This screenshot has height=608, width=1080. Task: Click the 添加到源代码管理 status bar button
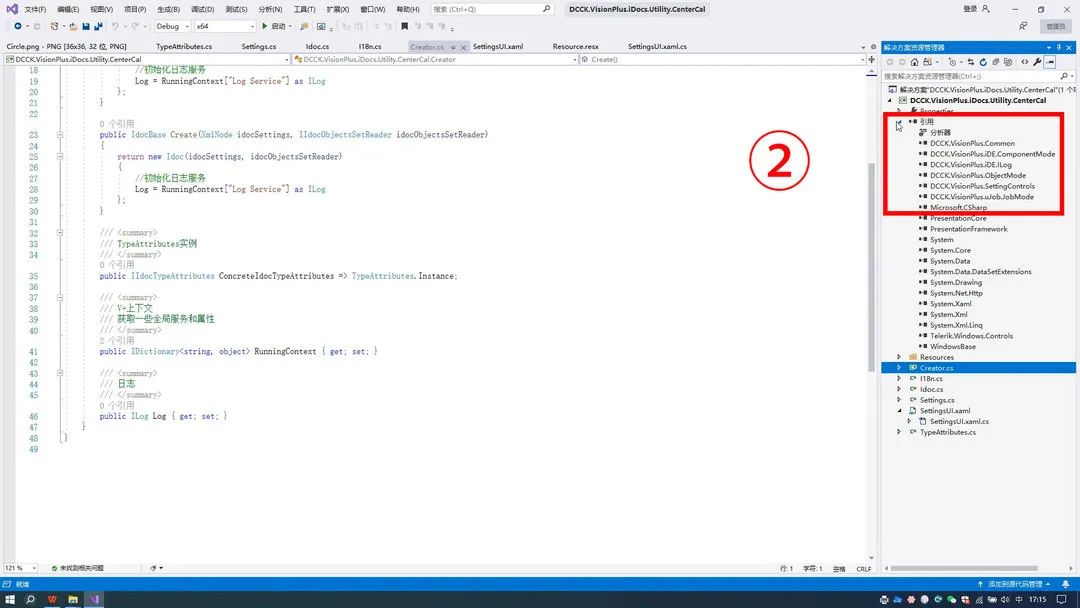(1014, 584)
